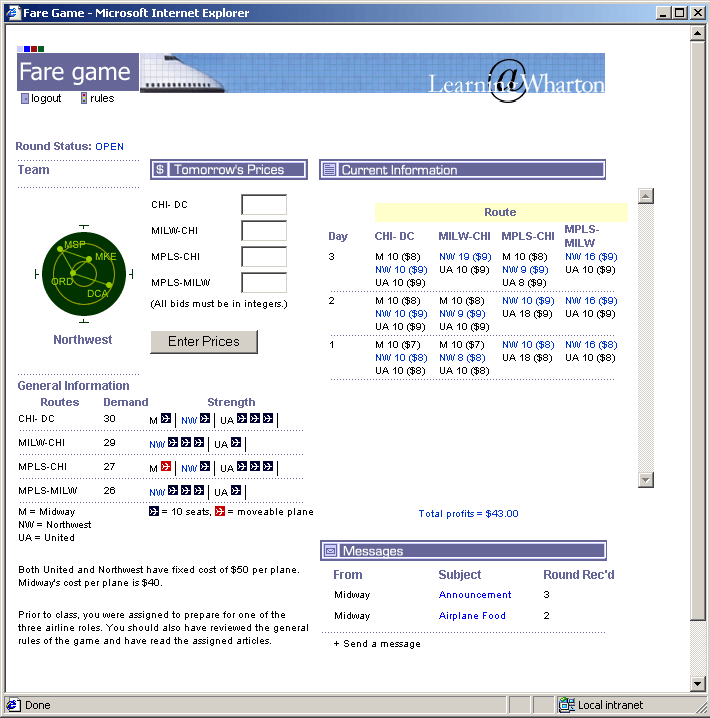Click 'Total profits = $43.00' text
The height and width of the screenshot is (718, 710).
pyautogui.click(x=468, y=514)
